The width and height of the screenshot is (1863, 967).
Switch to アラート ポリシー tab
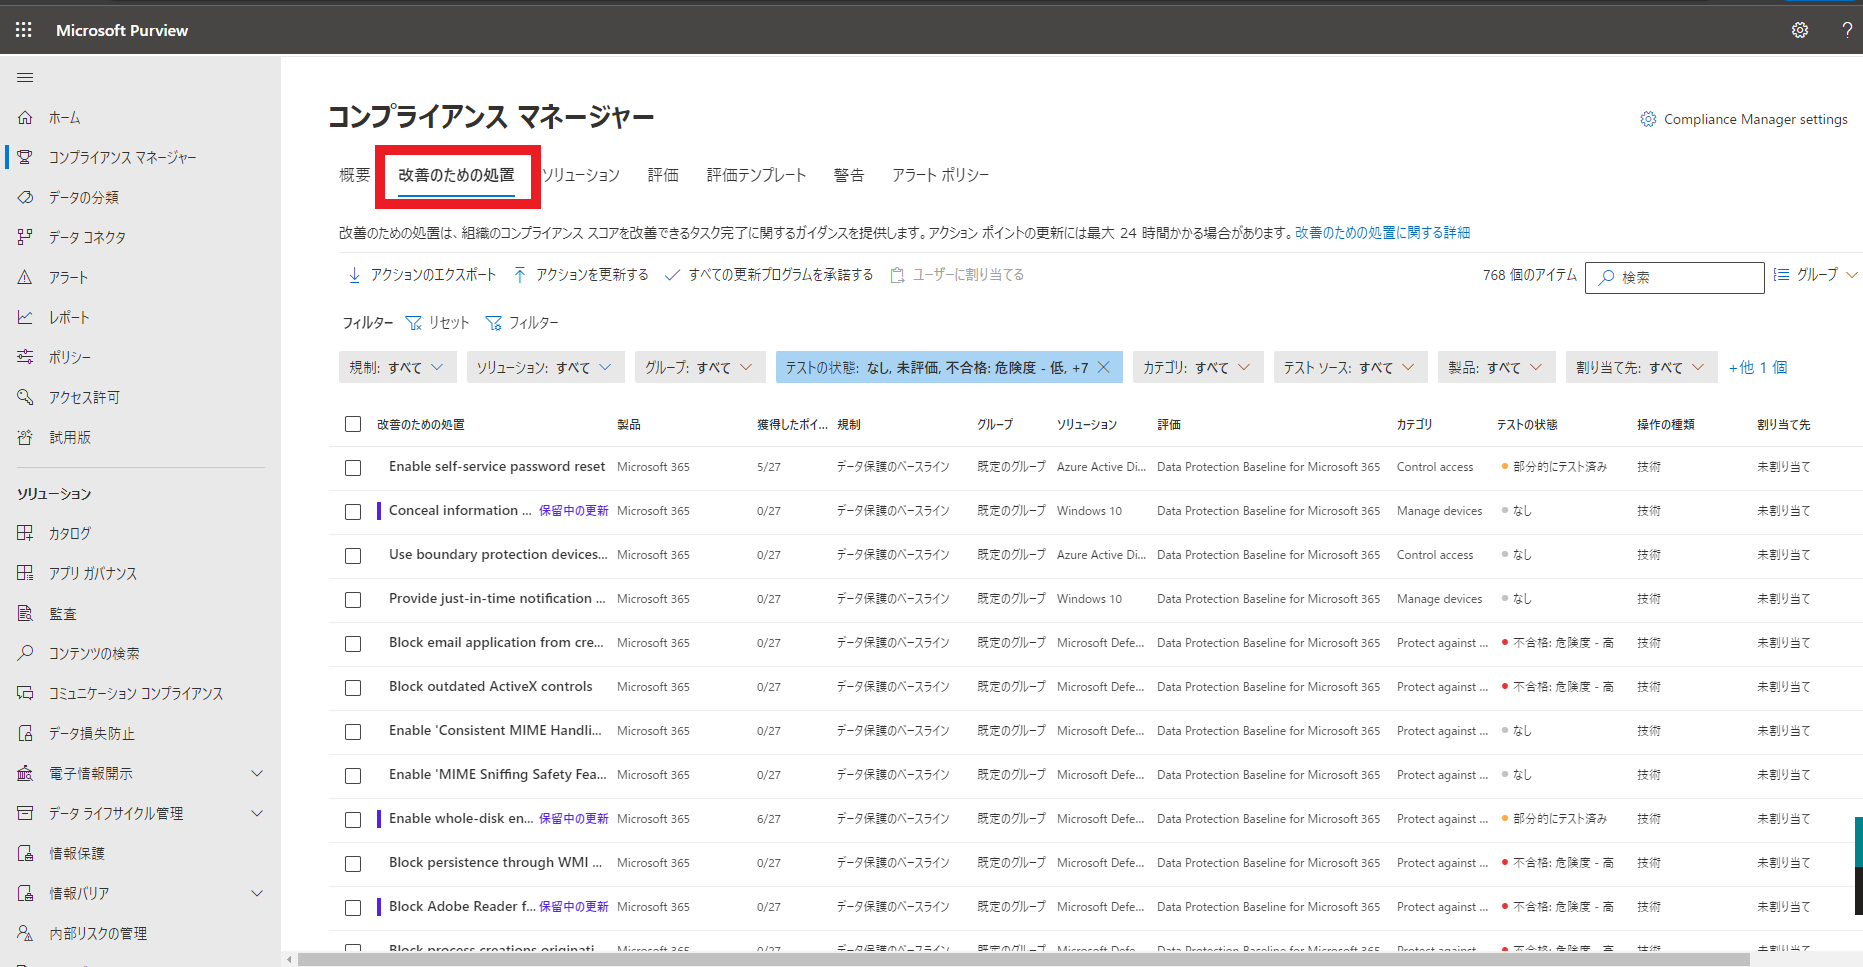tap(940, 175)
